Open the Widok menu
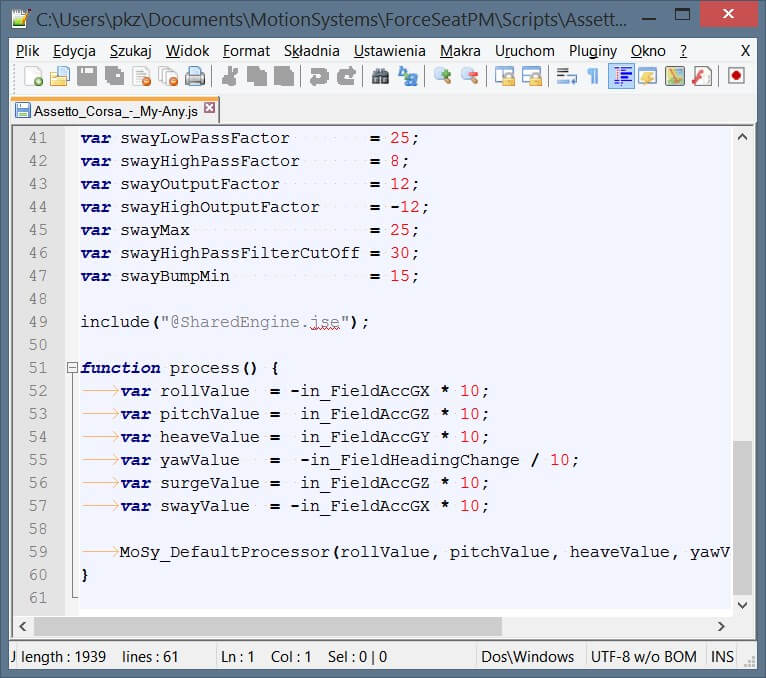Viewport: 766px width, 678px height. point(187,51)
